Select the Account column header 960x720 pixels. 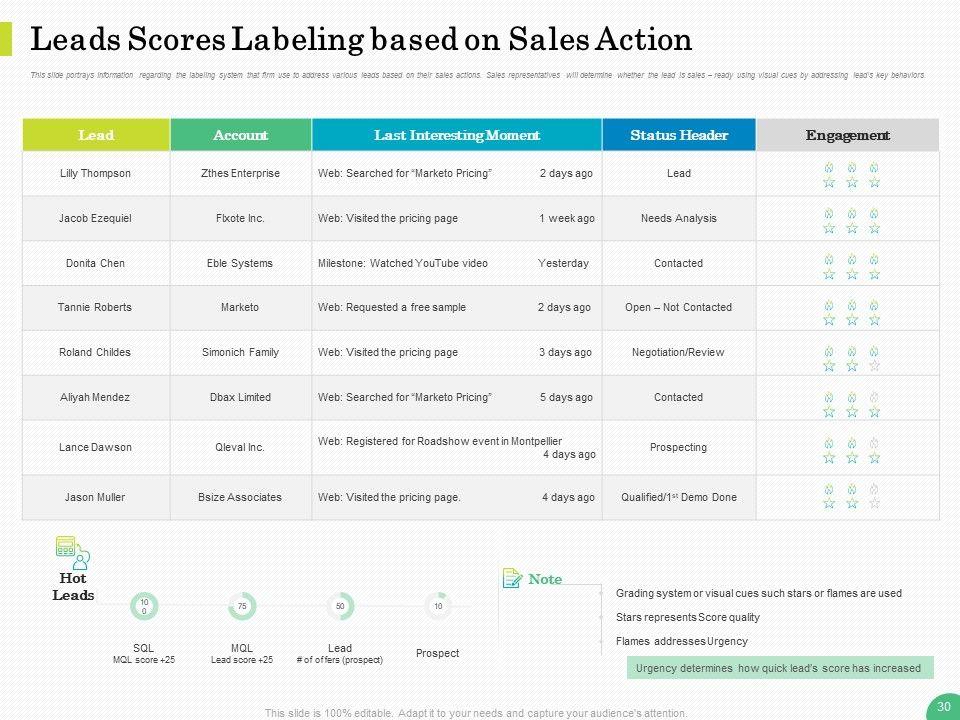tap(241, 135)
